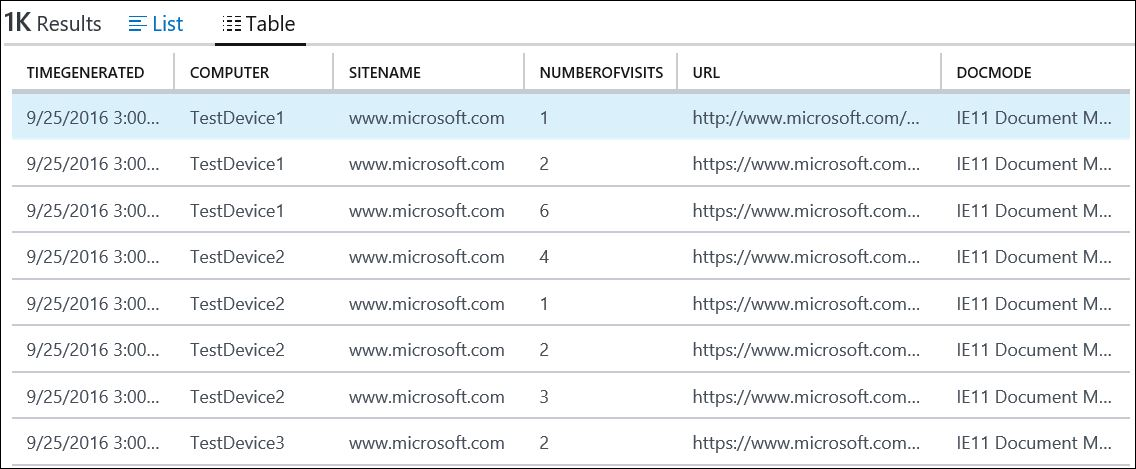The height and width of the screenshot is (469, 1136).
Task: Select the TestDevice1 row with 2 visits
Action: [x=543, y=164]
